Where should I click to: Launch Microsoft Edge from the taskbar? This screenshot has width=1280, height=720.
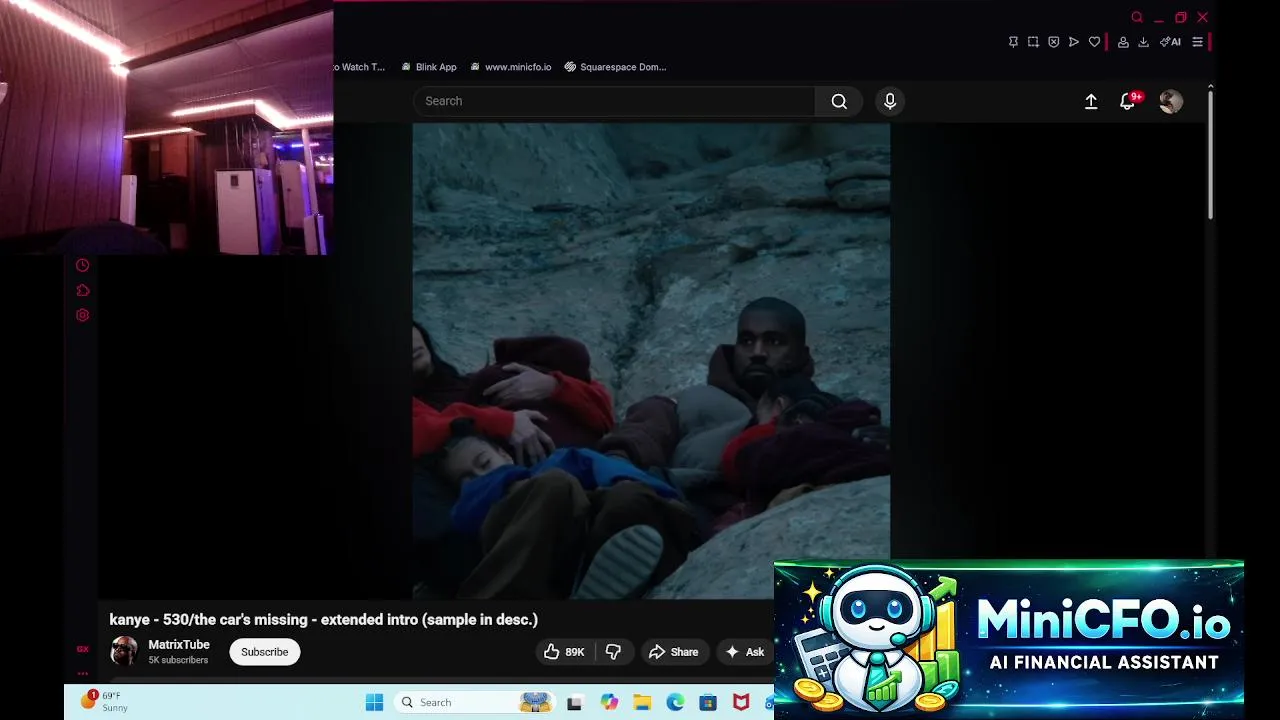coord(675,703)
